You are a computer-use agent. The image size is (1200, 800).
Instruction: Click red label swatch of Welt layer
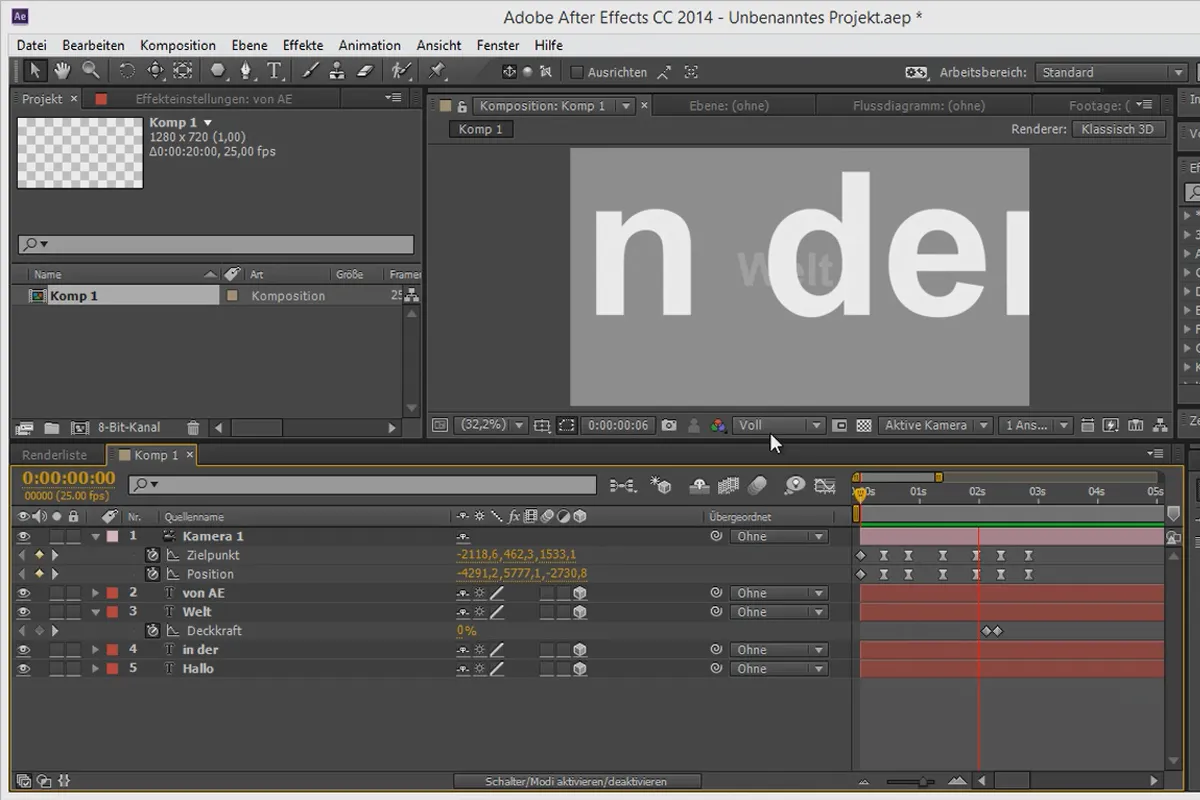pos(113,612)
